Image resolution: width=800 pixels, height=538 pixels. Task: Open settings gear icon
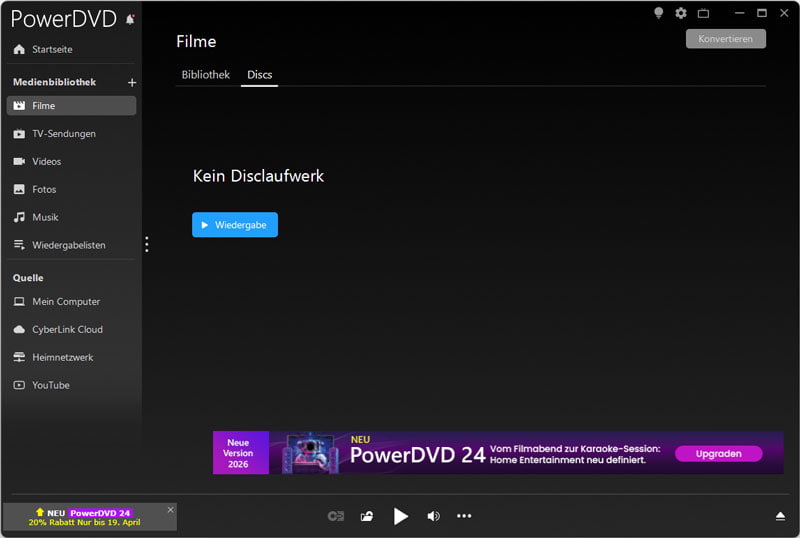click(681, 13)
